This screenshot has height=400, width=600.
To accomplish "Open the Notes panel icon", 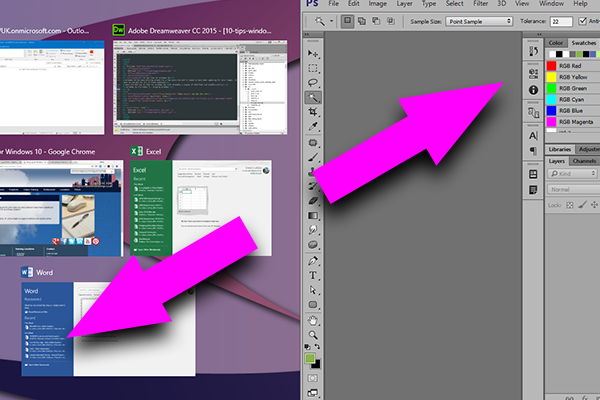I will [533, 190].
